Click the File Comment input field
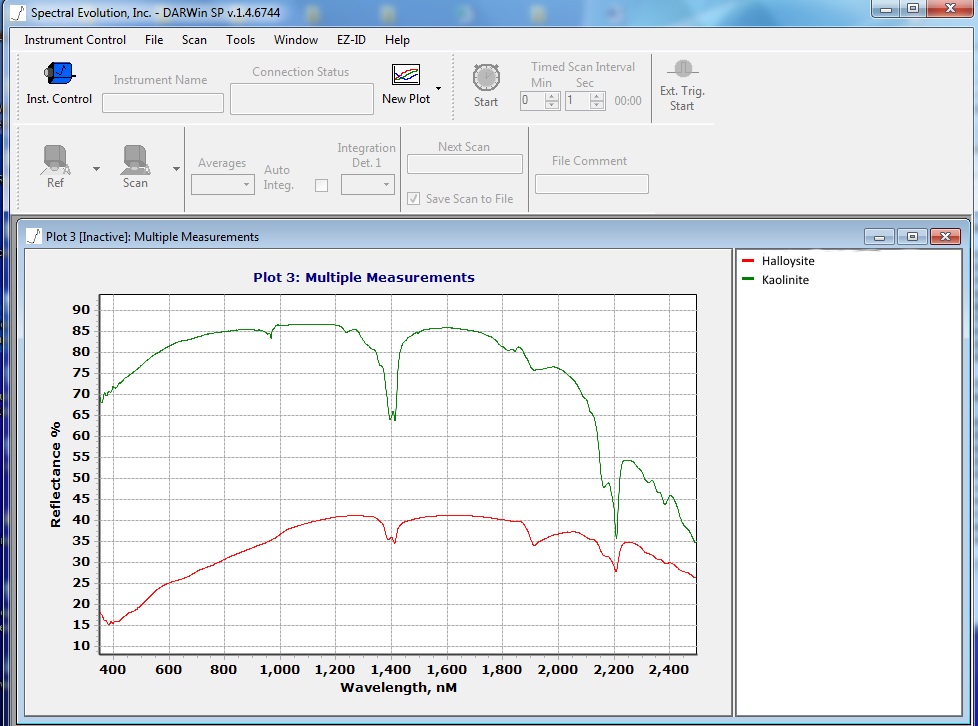Screen dimensions: 978x726 click(591, 184)
